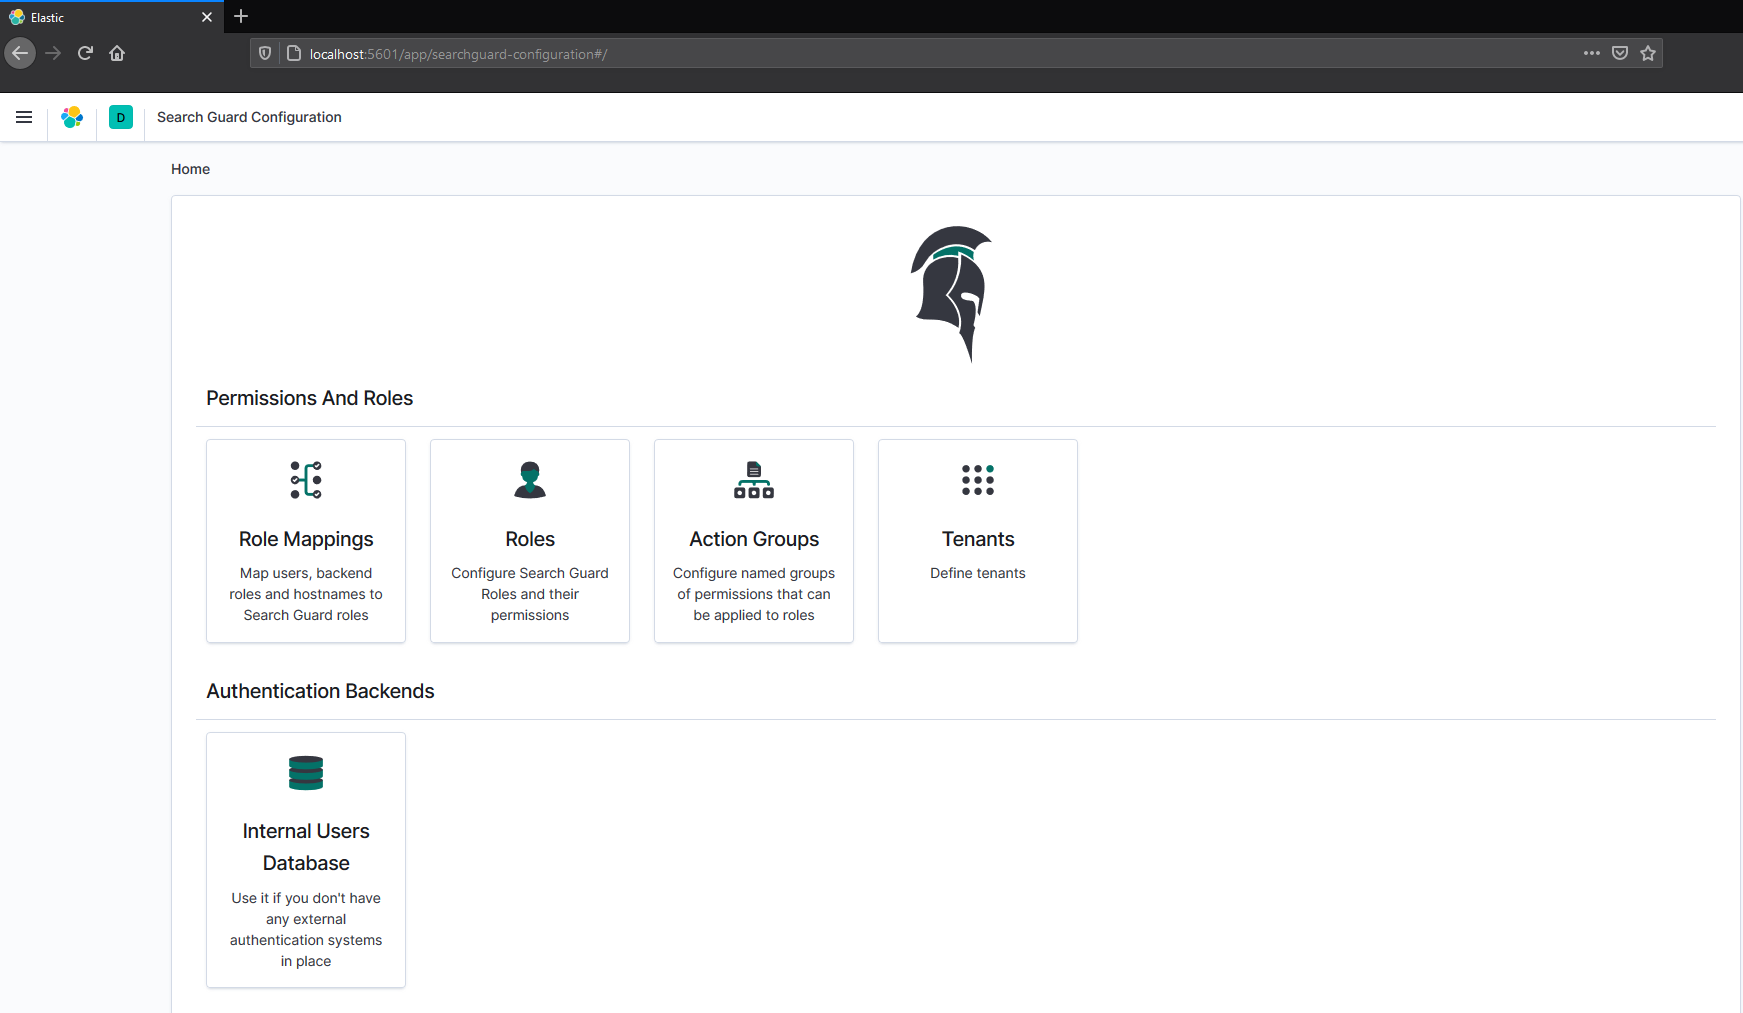Click the Action Groups hierarchy icon
This screenshot has width=1743, height=1013.
(754, 480)
